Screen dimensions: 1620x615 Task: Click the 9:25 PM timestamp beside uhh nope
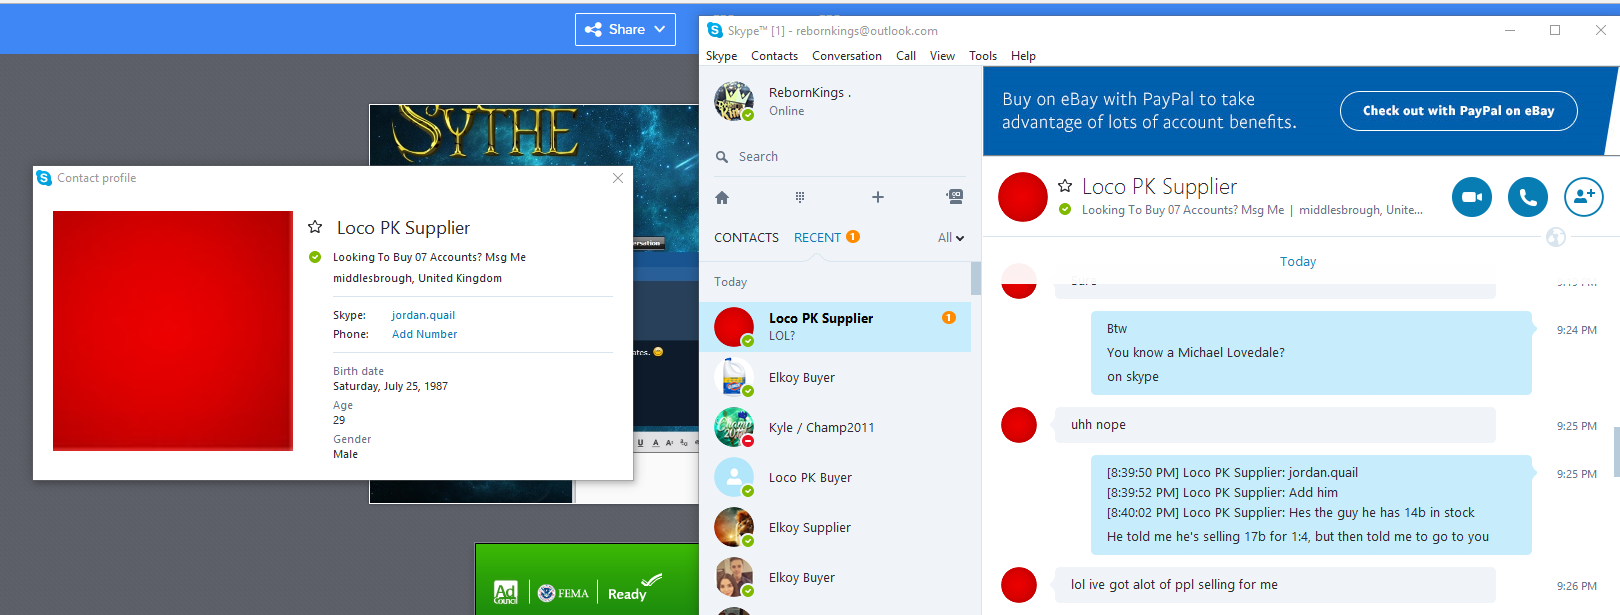(1577, 426)
